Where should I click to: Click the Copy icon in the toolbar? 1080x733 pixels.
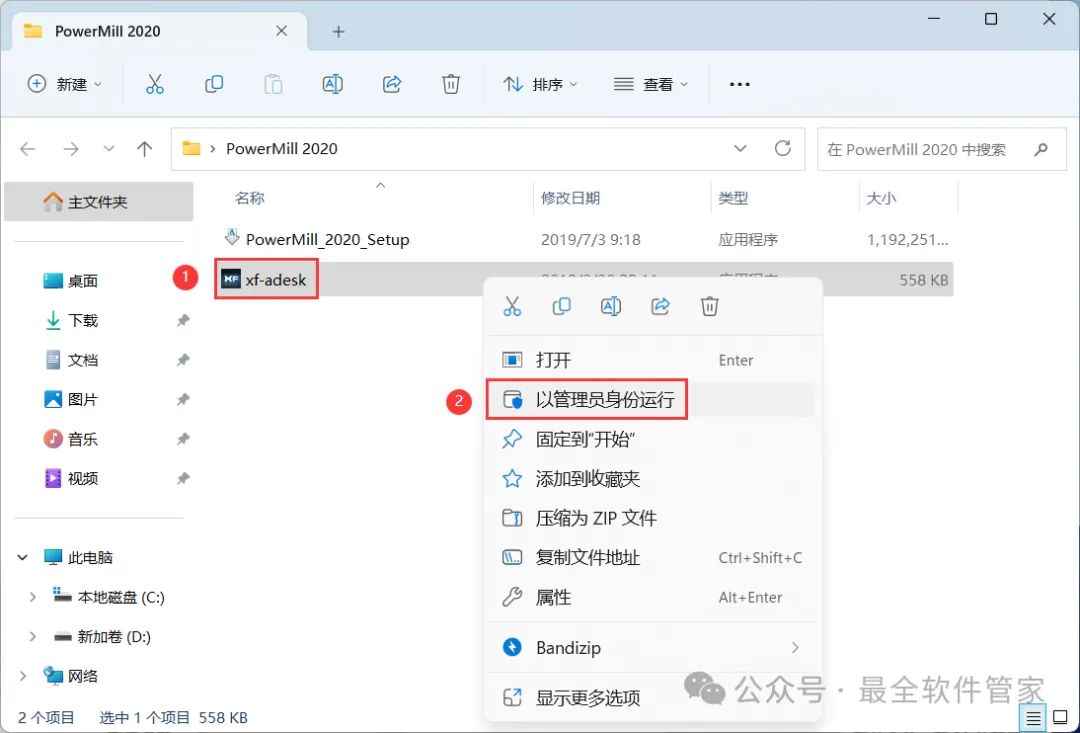pos(214,84)
